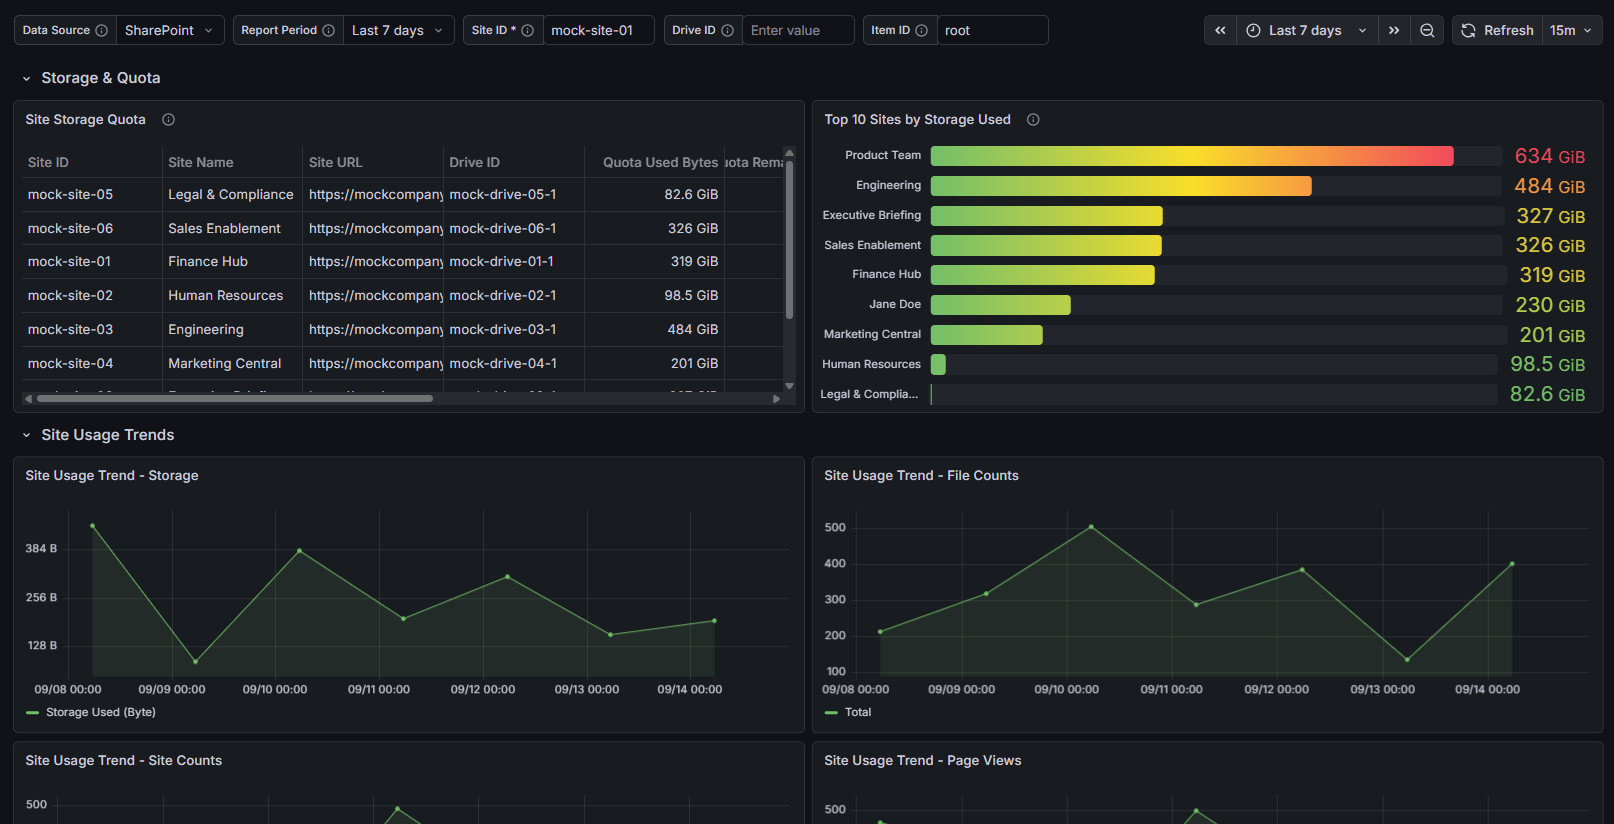This screenshot has height=824, width=1614.
Task: Click the Site Usage Trend - File Counts title
Action: pyautogui.click(x=921, y=476)
